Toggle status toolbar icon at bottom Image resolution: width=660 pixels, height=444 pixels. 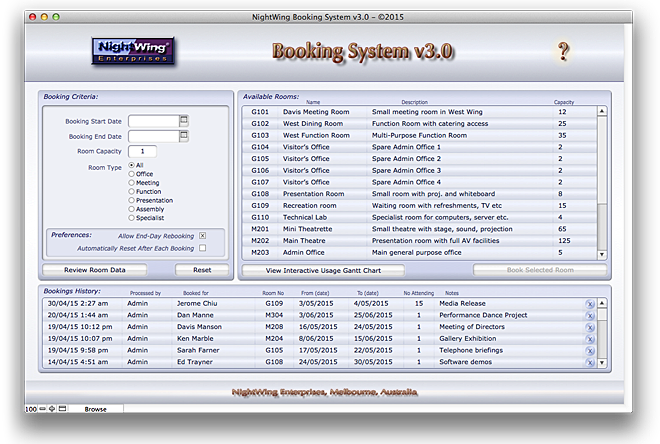tap(62, 409)
